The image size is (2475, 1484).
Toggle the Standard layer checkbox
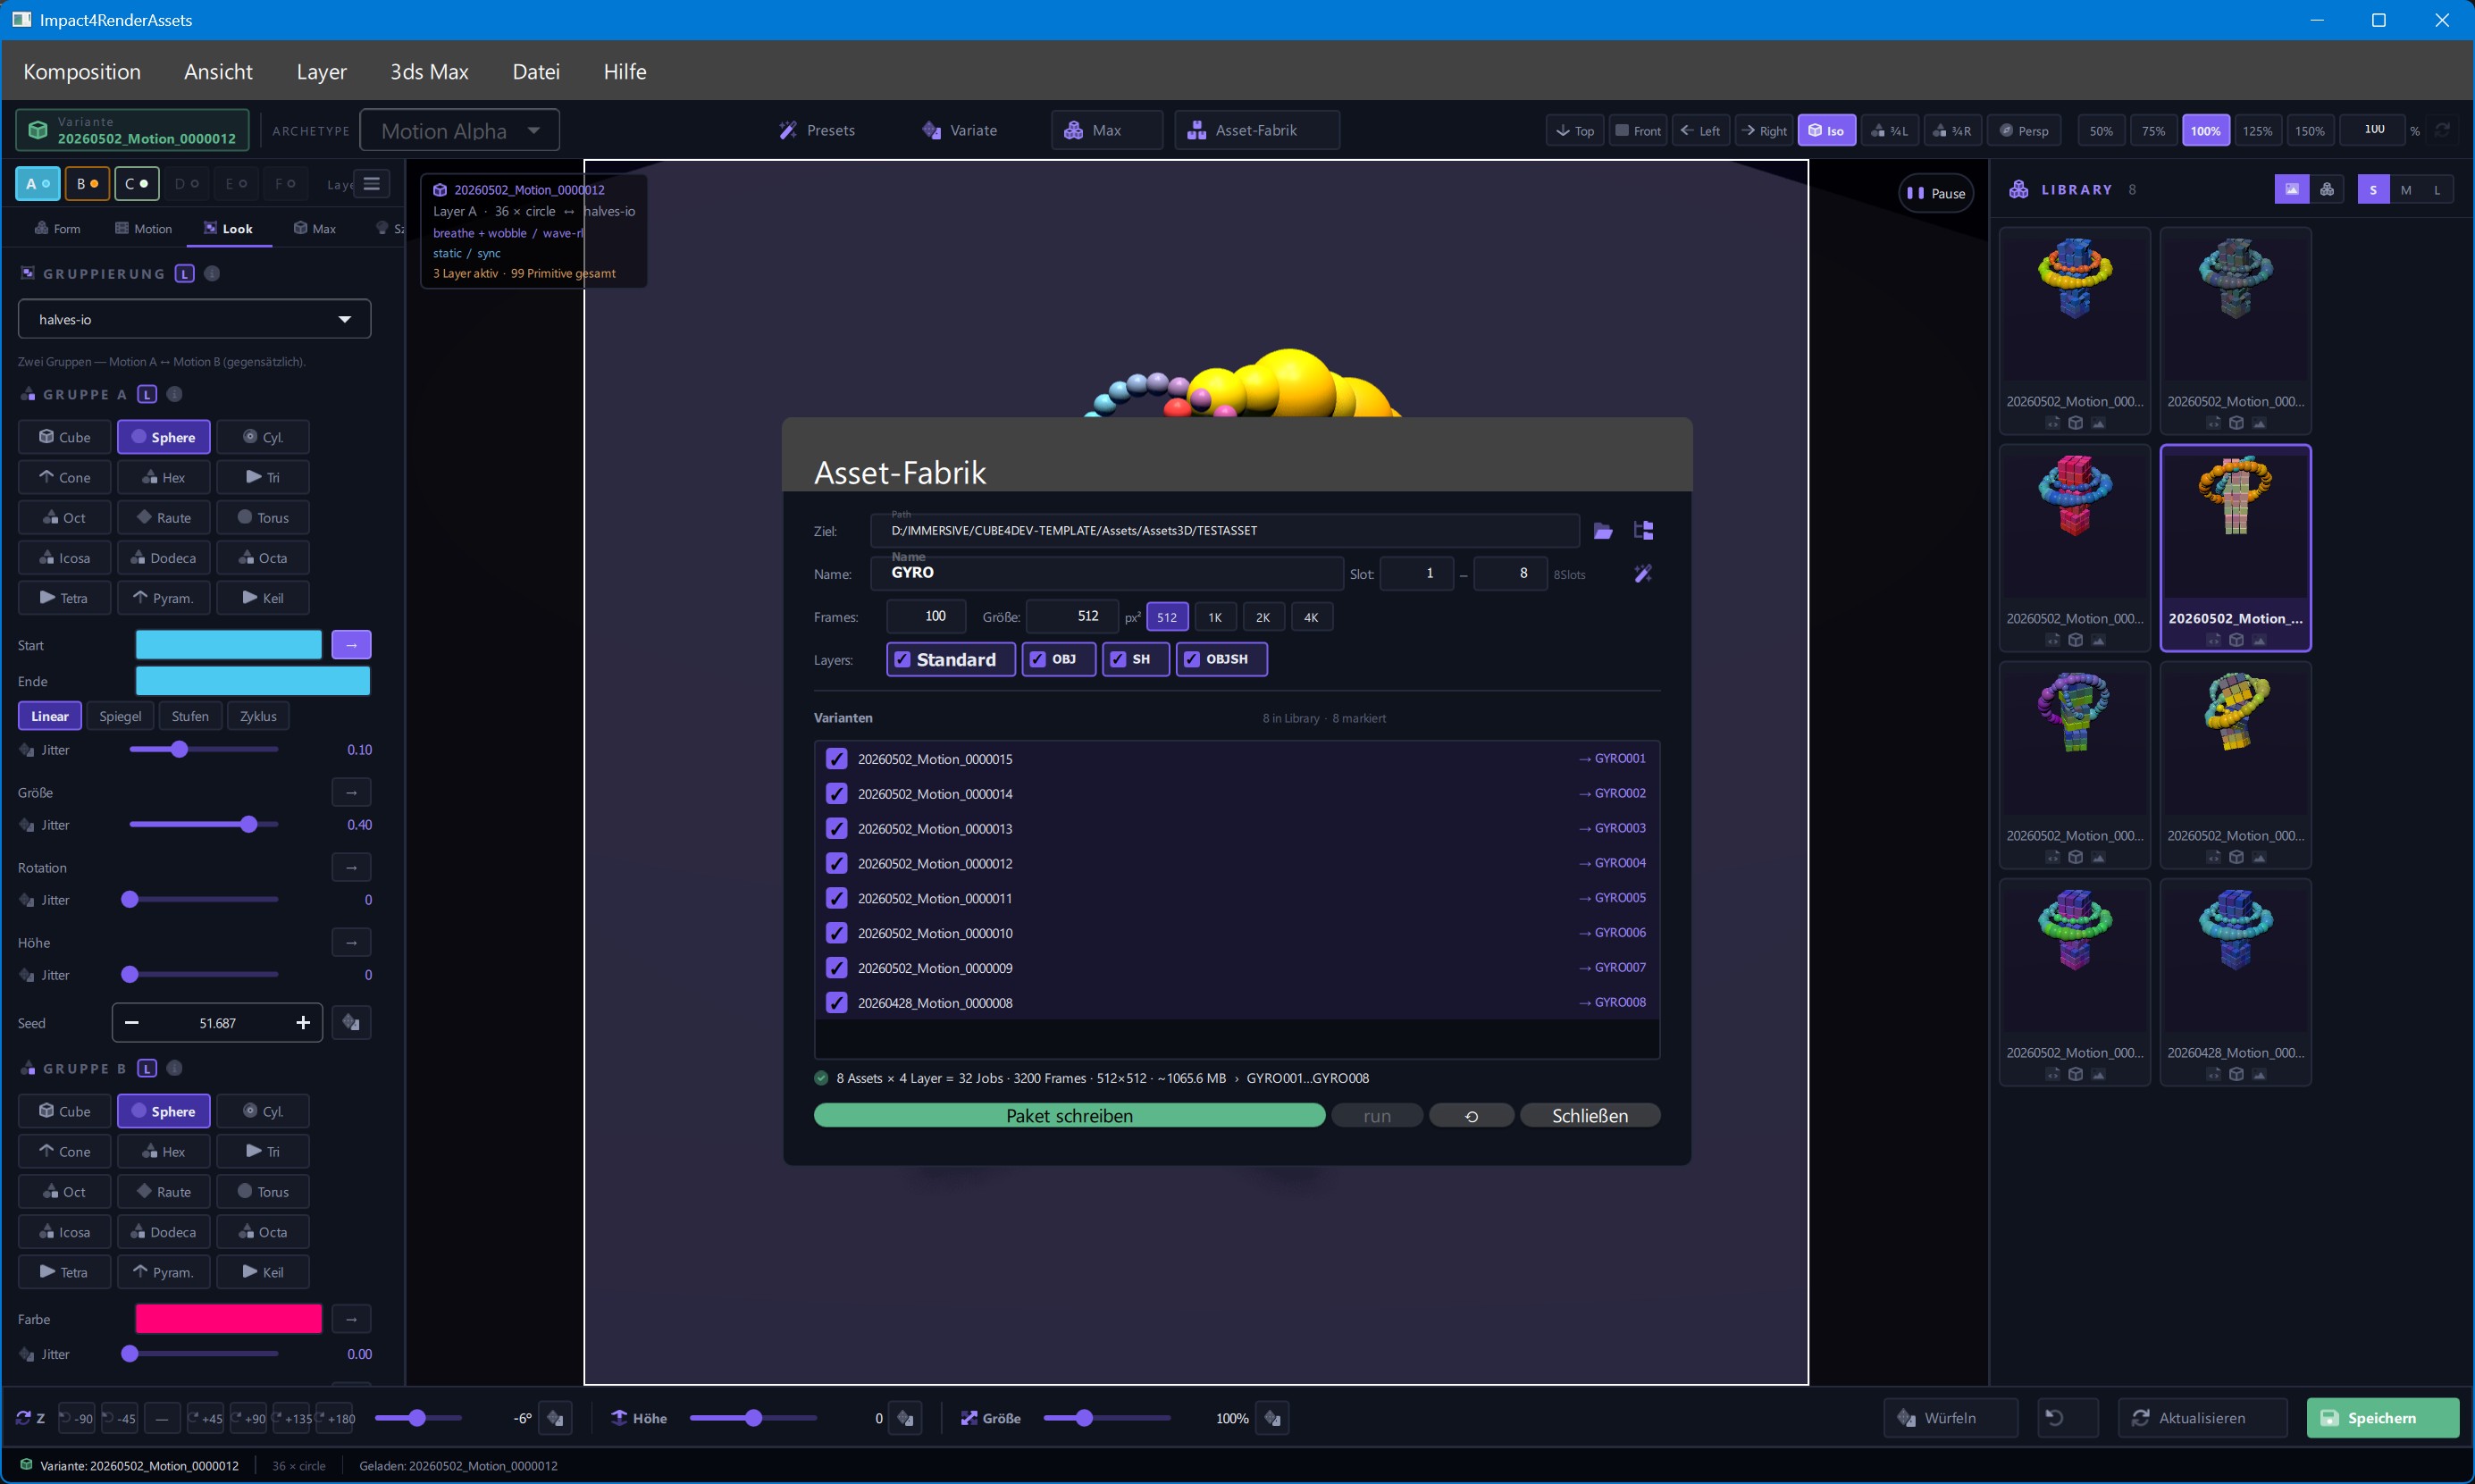[x=950, y=659]
